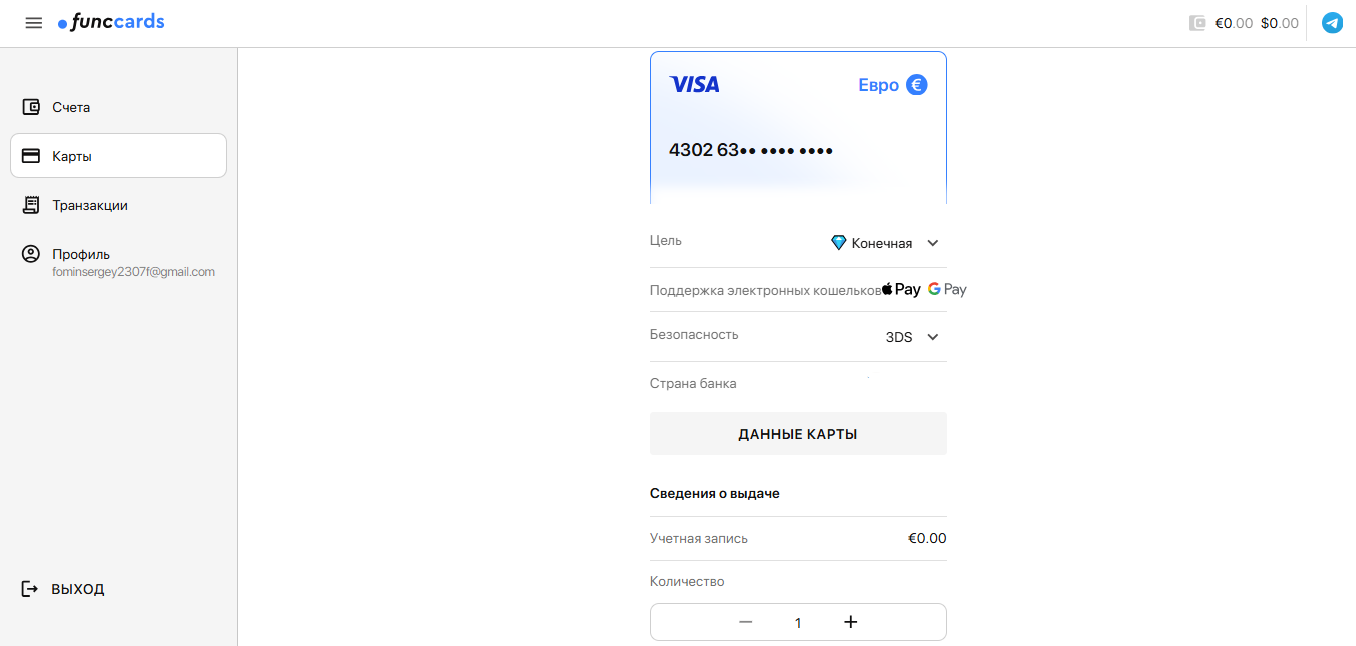The image size is (1356, 646).
Task: Click the VISA logo on the card
Action: click(x=695, y=84)
